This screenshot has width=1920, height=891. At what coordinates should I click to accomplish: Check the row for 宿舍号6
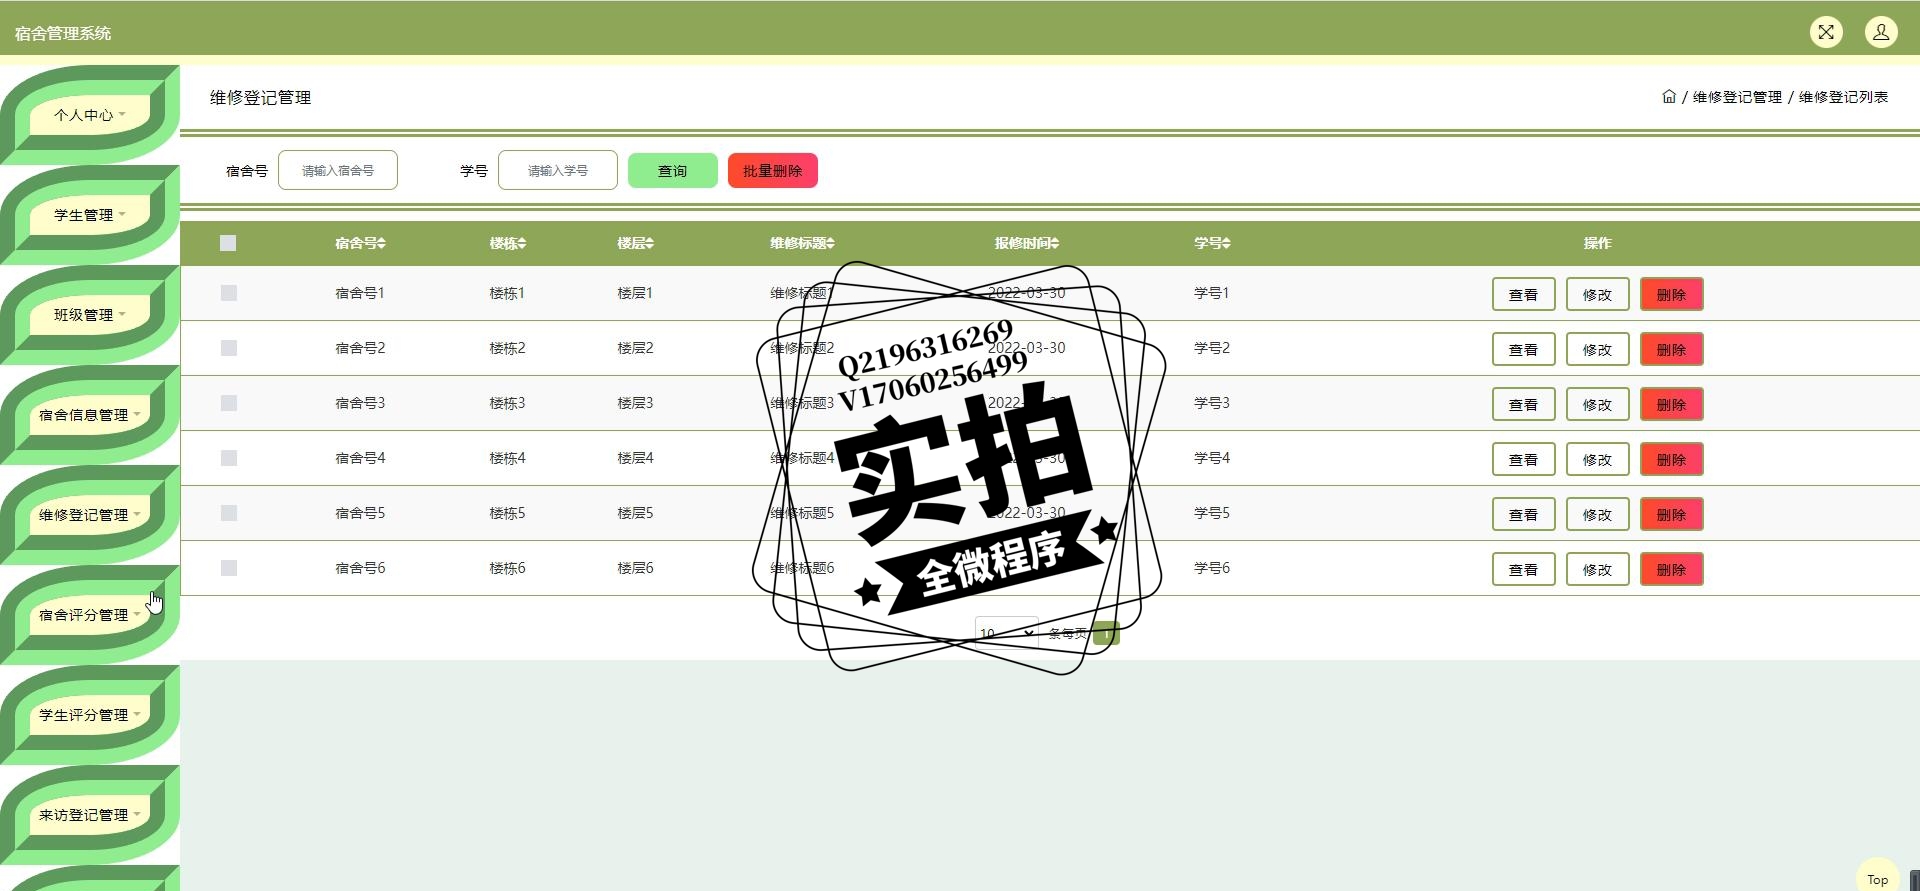(x=229, y=568)
